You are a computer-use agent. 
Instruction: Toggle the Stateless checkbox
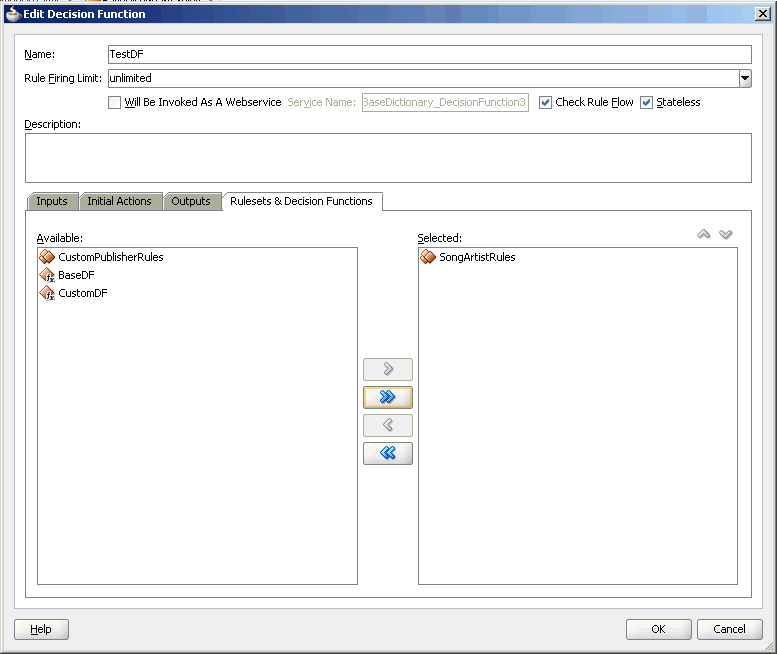[646, 103]
